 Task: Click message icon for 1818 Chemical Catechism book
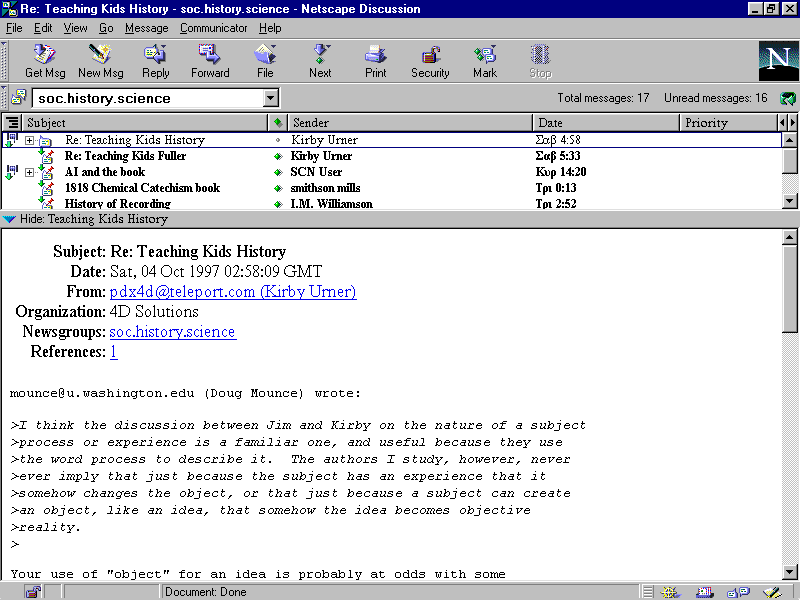[x=46, y=188]
